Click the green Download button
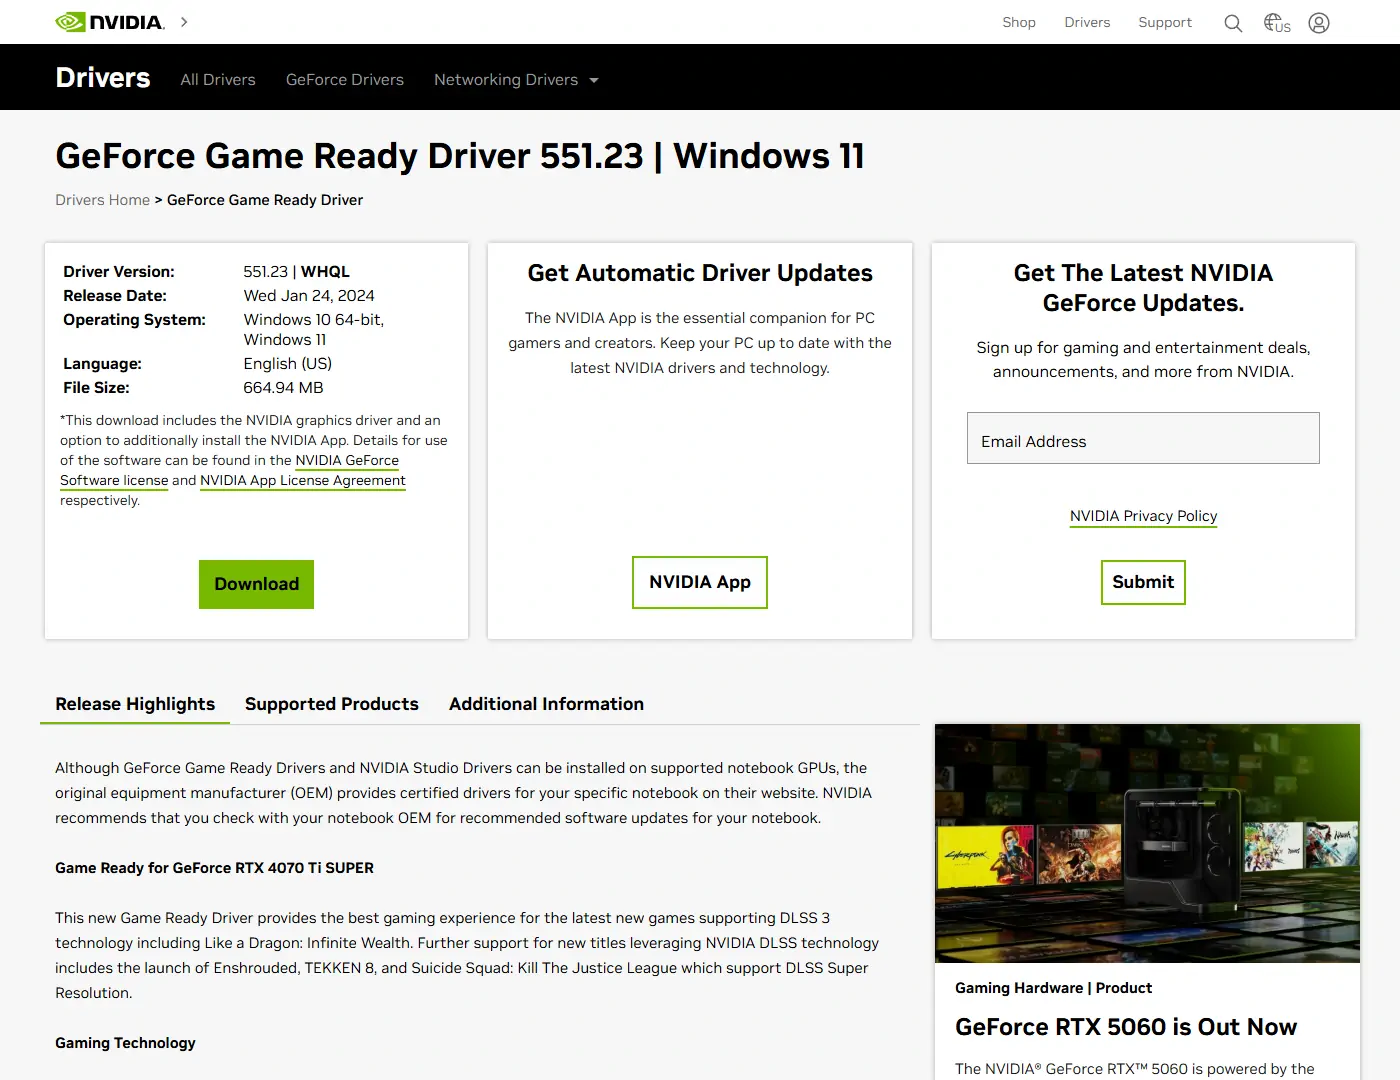The height and width of the screenshot is (1080, 1400). click(256, 584)
